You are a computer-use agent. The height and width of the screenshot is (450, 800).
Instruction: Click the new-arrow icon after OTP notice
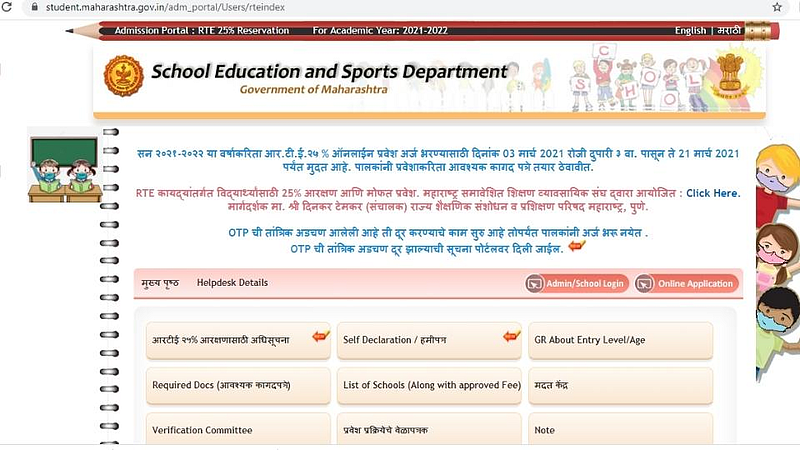click(577, 246)
